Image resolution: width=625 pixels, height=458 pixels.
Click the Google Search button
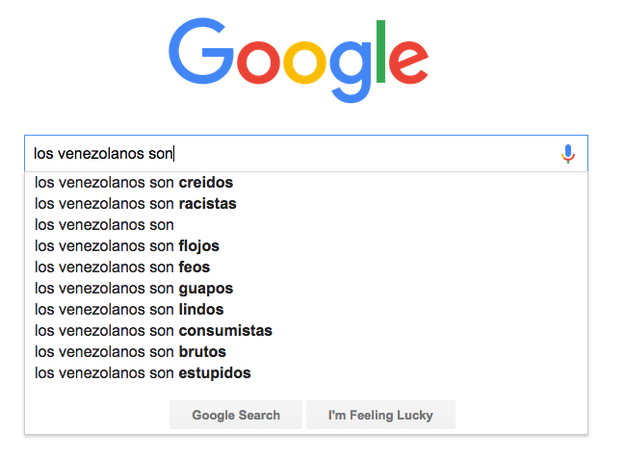236,415
